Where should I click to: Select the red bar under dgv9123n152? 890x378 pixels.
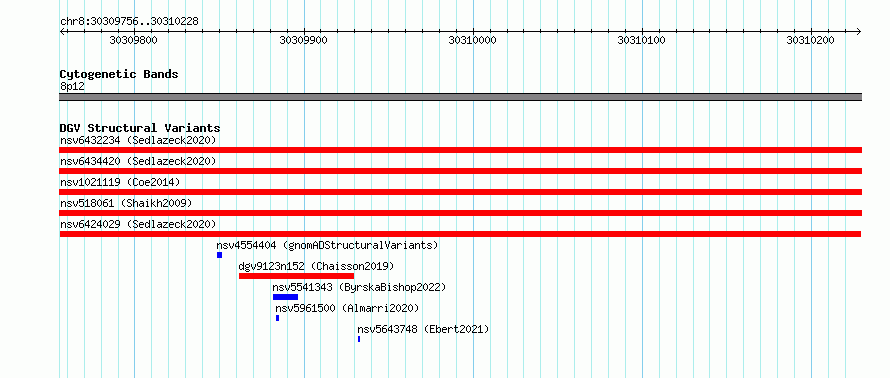pyautogui.click(x=296, y=276)
